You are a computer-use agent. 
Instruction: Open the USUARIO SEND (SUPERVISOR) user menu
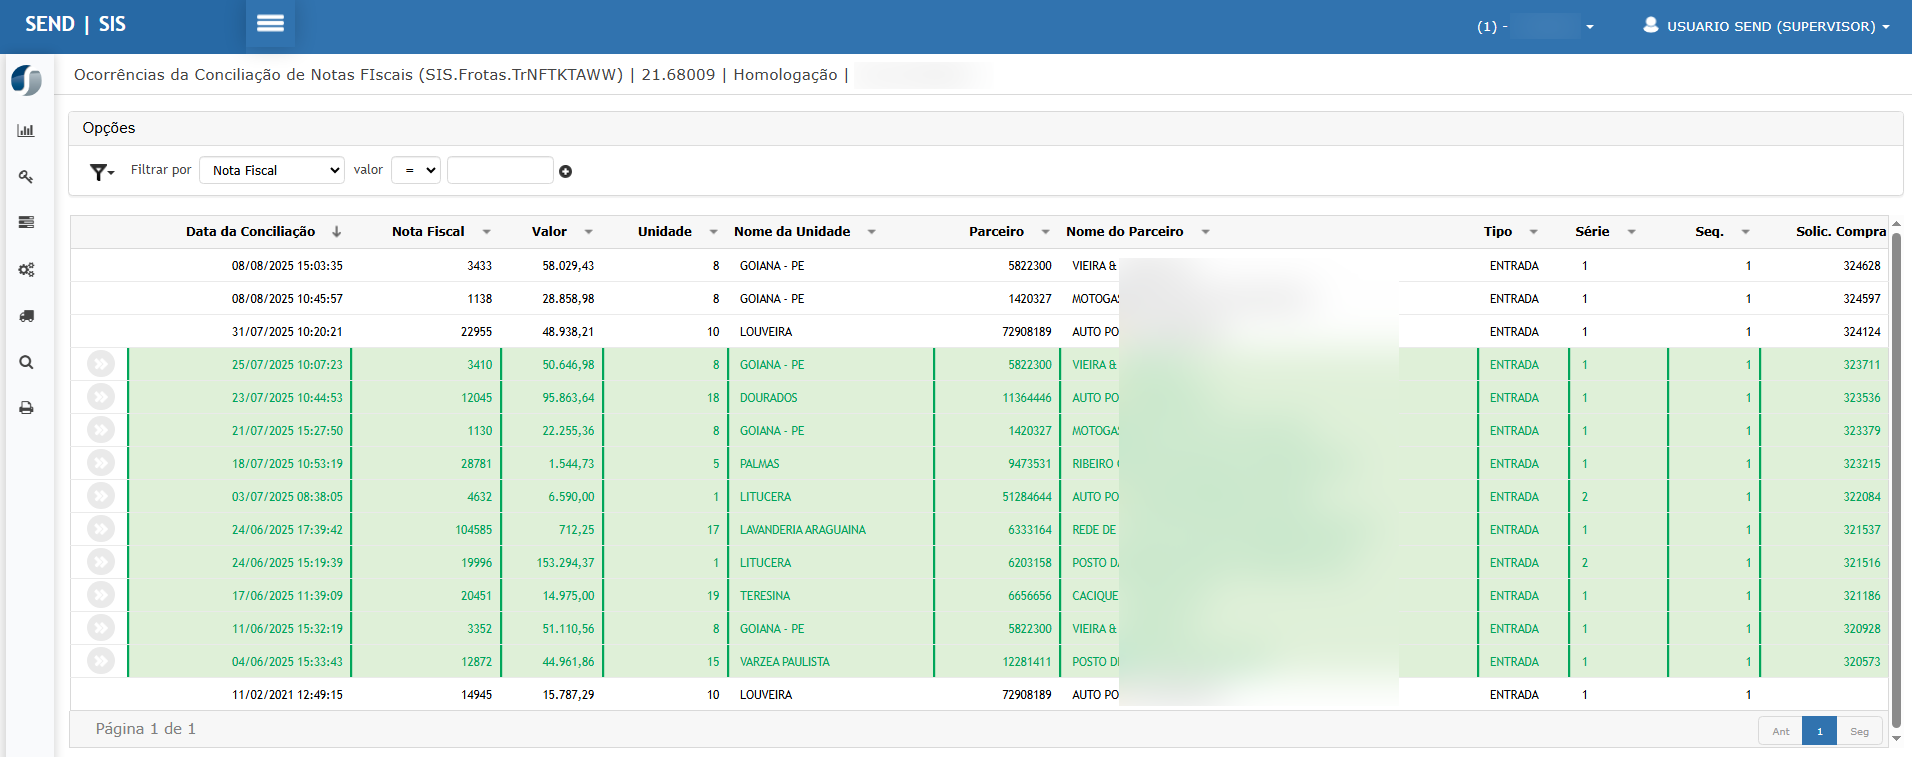click(1767, 26)
